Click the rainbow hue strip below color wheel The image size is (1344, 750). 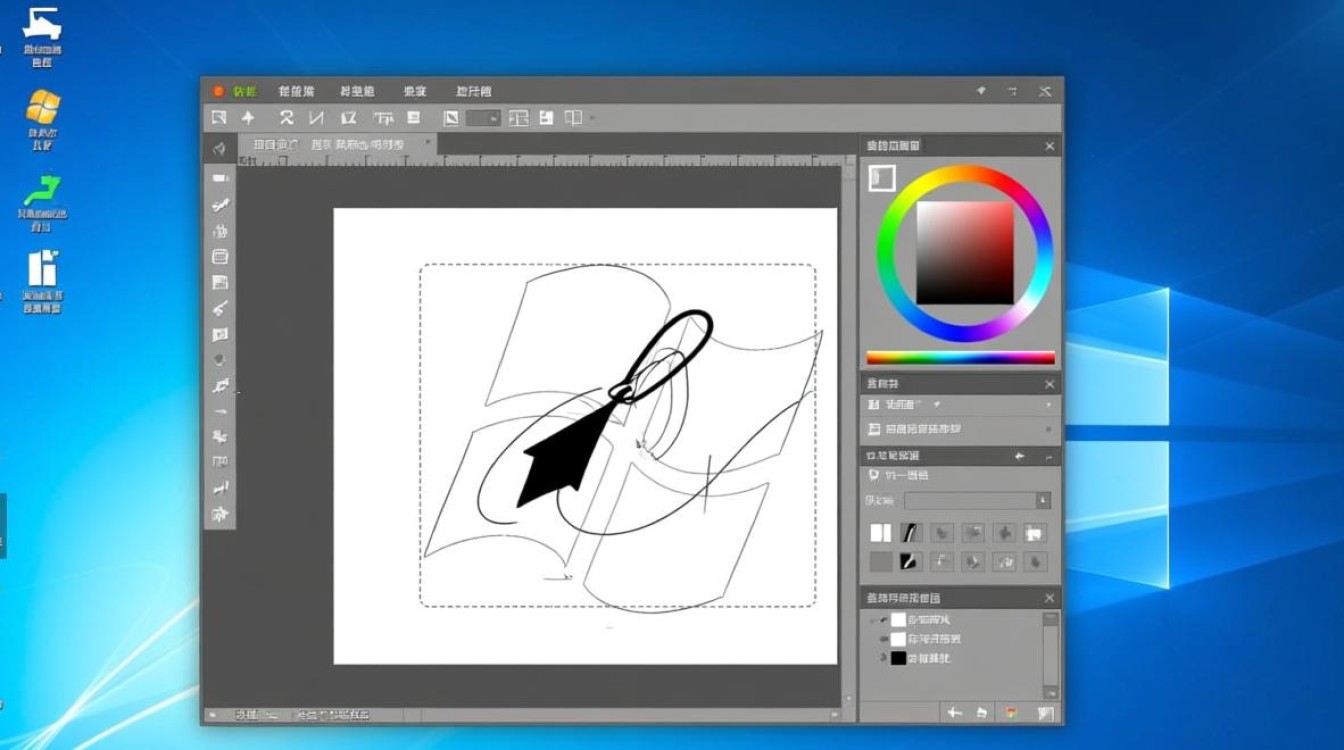960,358
